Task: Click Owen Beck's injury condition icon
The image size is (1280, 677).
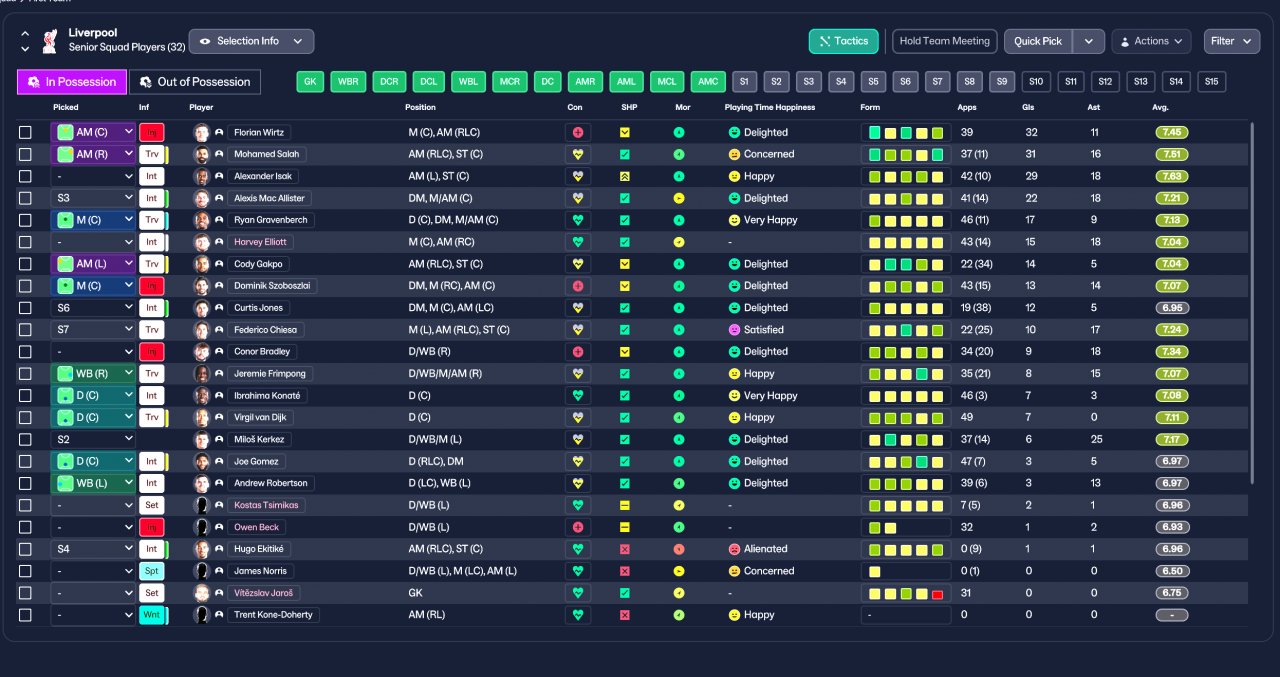Action: click(577, 527)
